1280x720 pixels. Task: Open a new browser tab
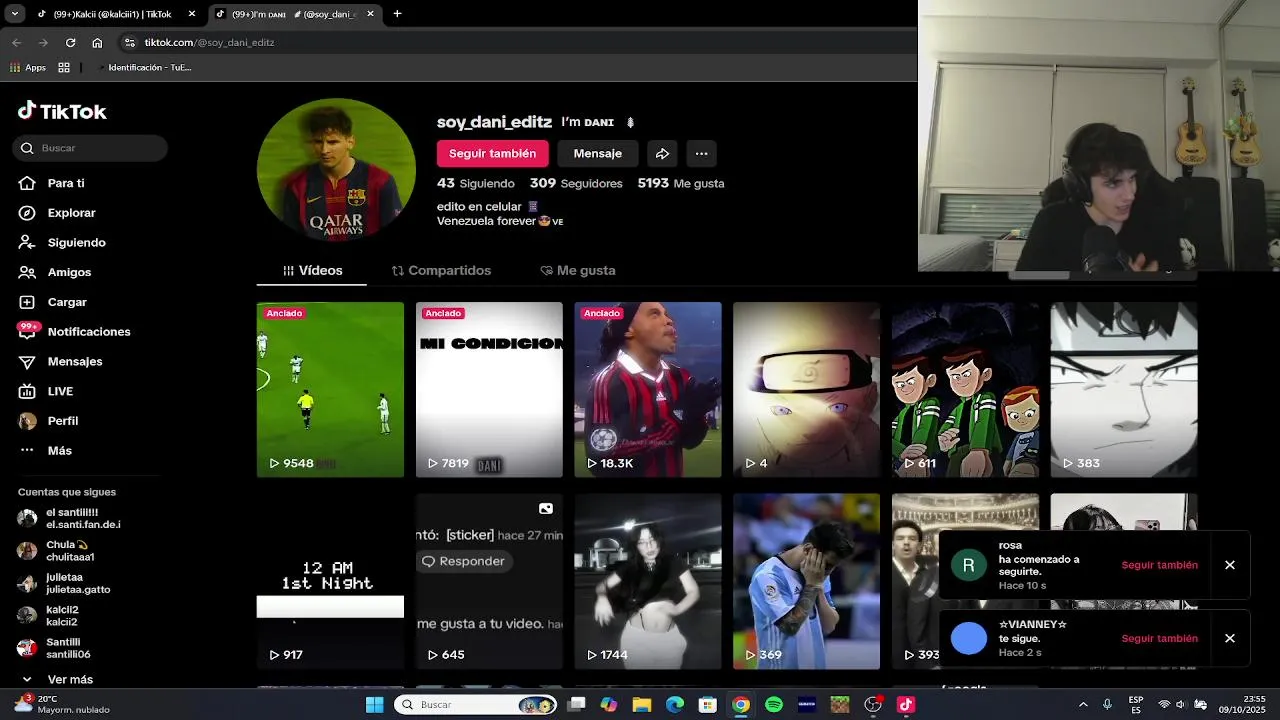click(x=397, y=14)
